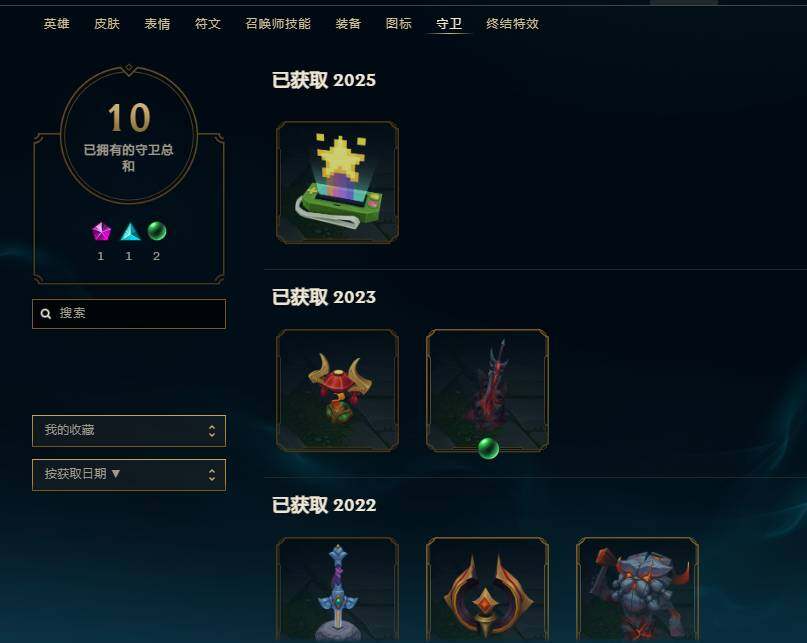Select the pixel star ward skin
The image size is (807, 643).
click(337, 182)
